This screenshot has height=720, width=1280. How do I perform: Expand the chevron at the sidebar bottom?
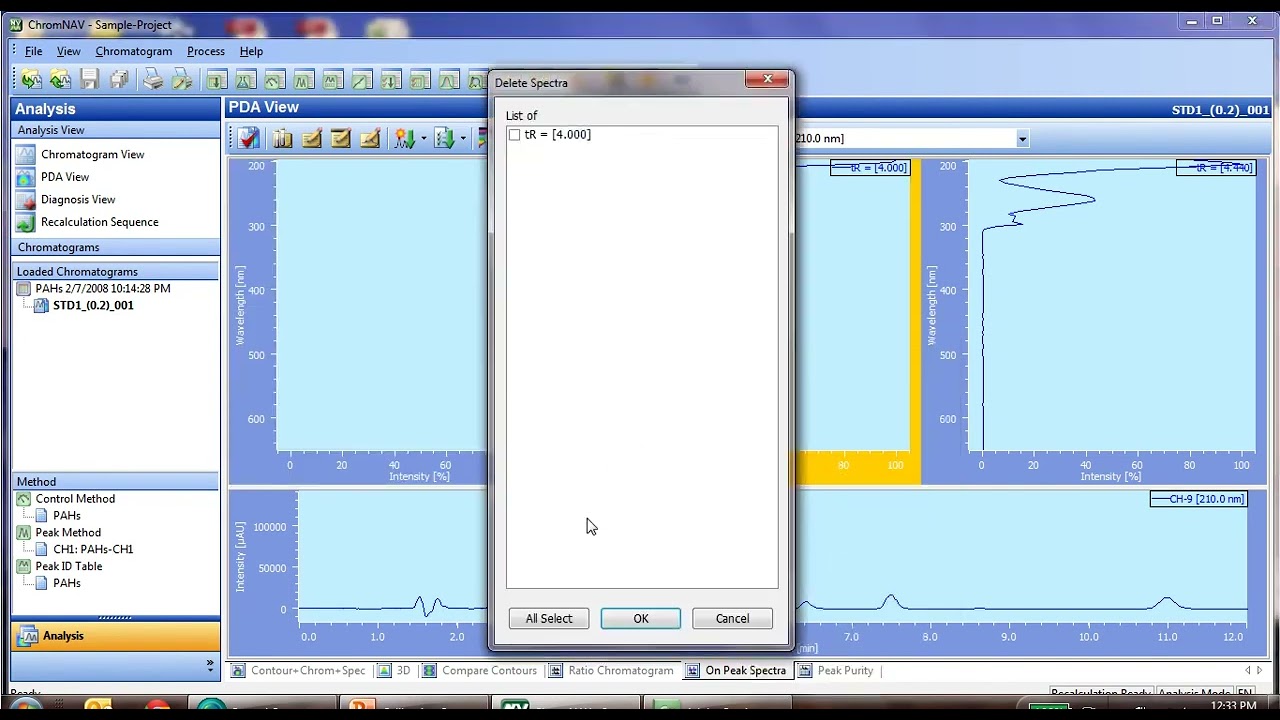point(210,664)
